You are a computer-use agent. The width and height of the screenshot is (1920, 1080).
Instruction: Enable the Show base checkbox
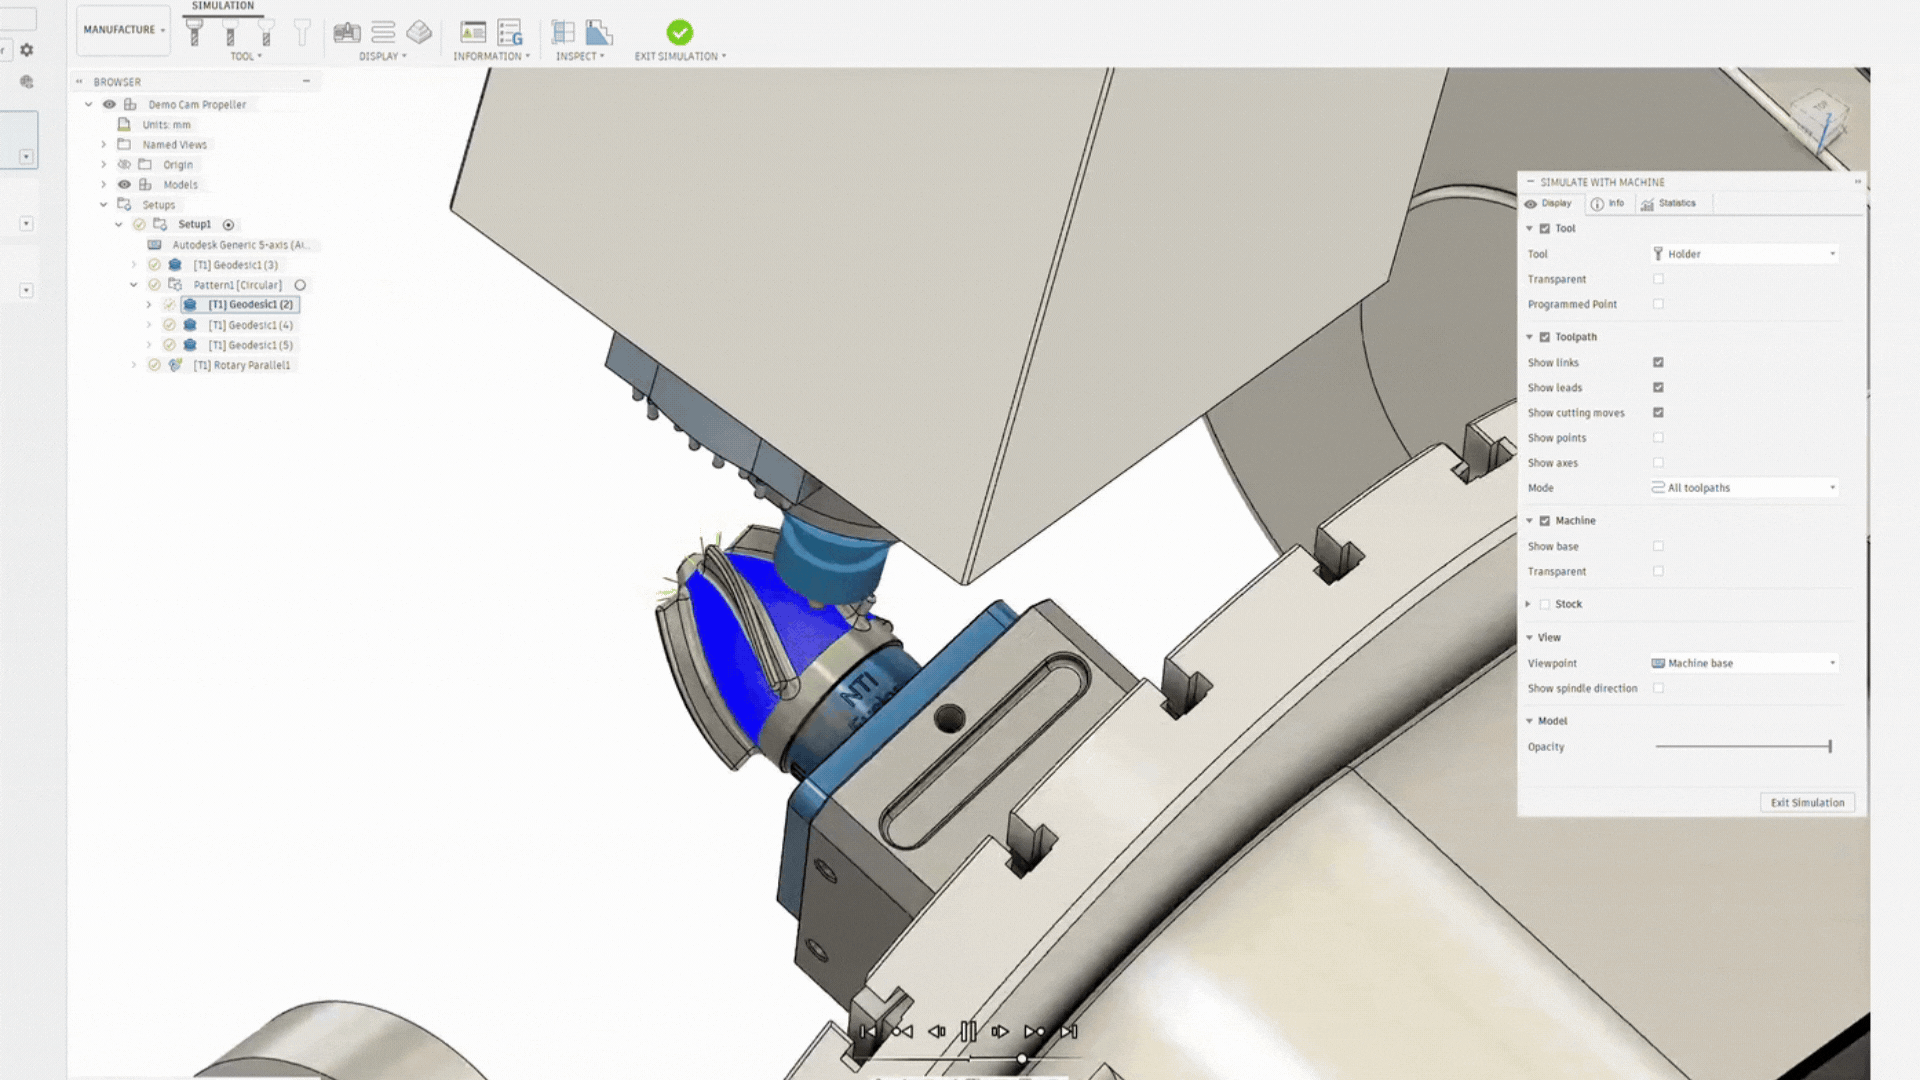pyautogui.click(x=1658, y=546)
